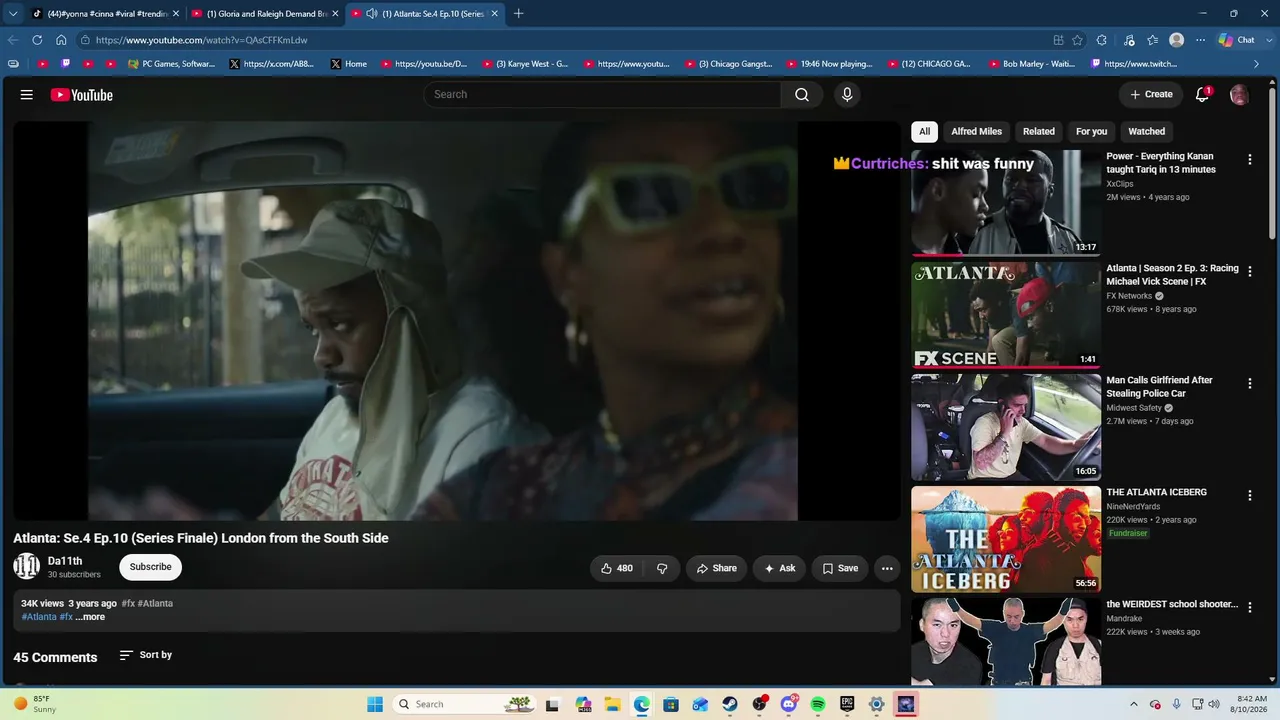Open the #fx hashtag beside the views
This screenshot has height=720, width=1280.
click(x=128, y=604)
